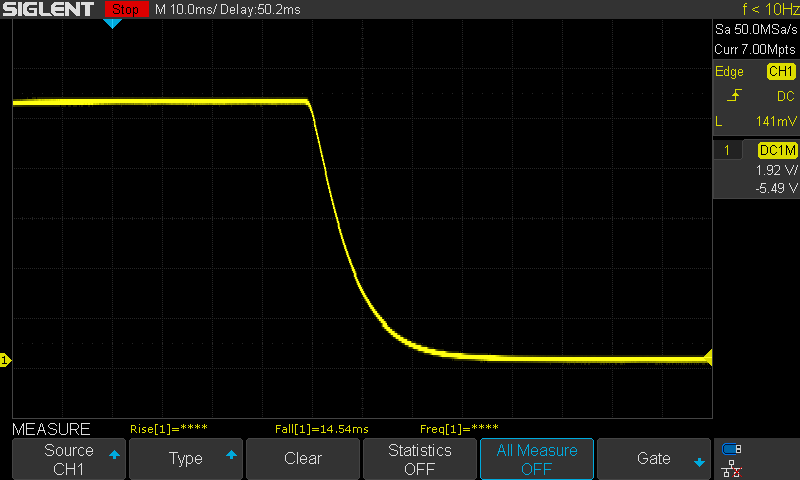
Task: Click the Edge trigger type label
Action: (729, 72)
